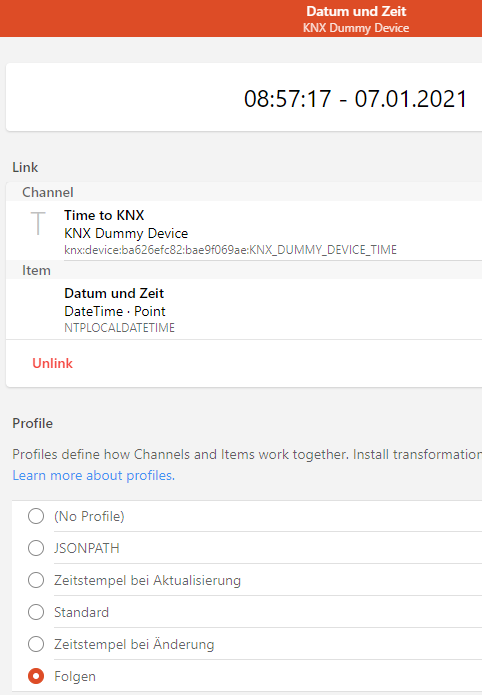Choose the JSONPATH profile
Image resolution: width=482 pixels, height=695 pixels.
pos(36,548)
